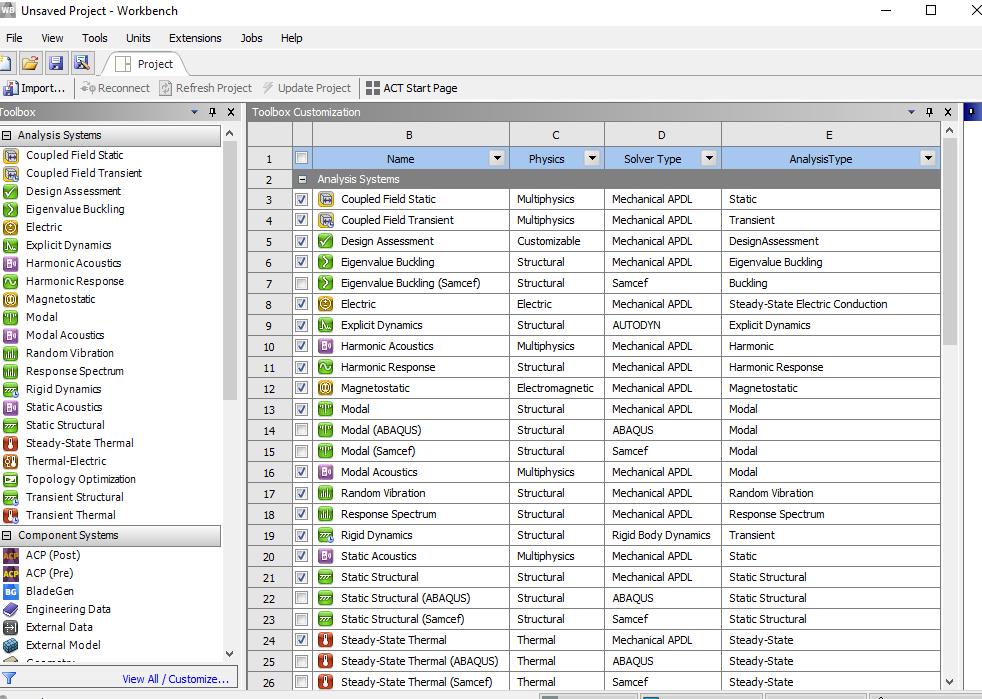Close the Toolbox Customization panel
This screenshot has width=982, height=699.
[948, 112]
